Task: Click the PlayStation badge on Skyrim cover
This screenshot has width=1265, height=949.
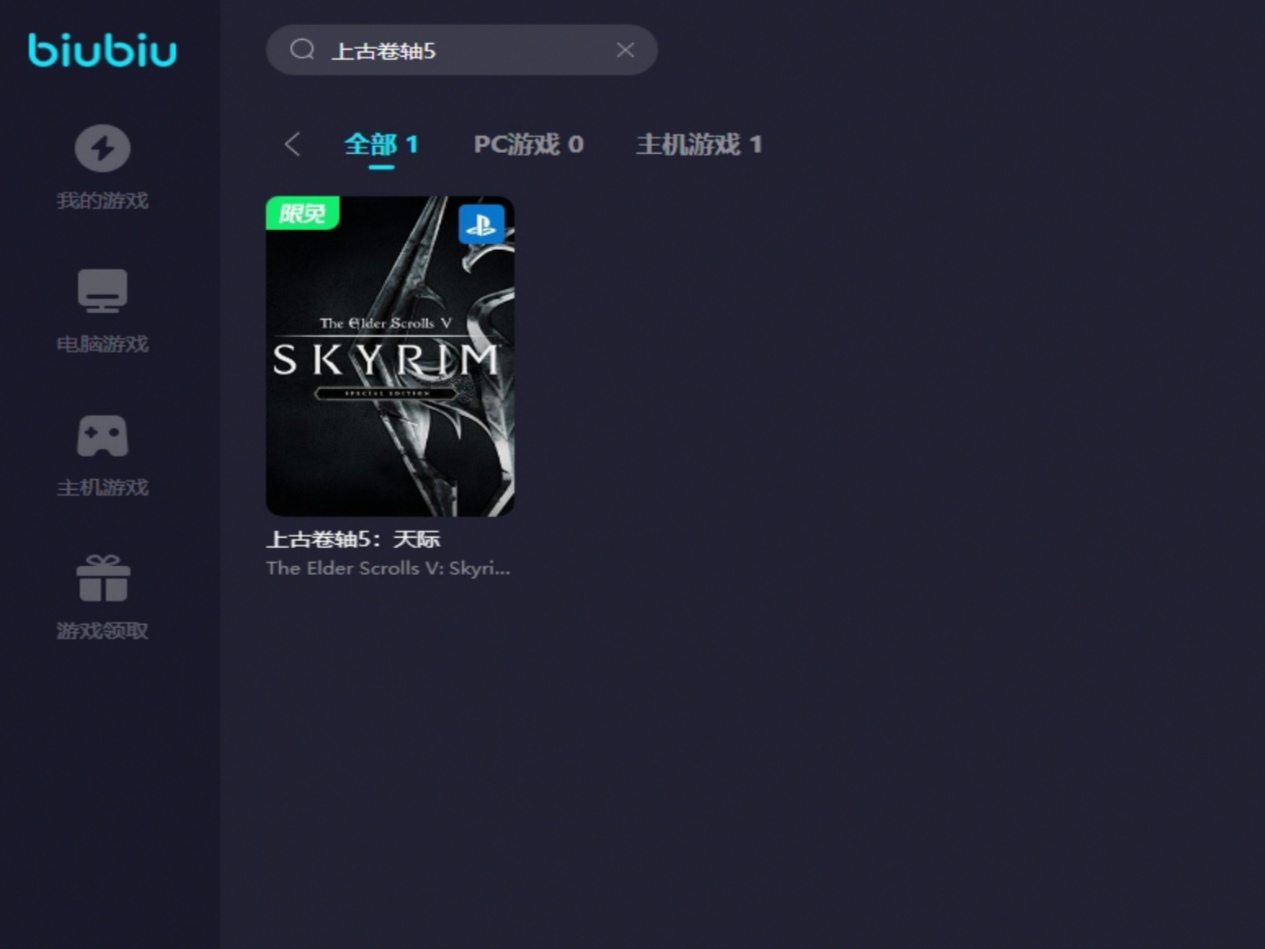Action: pyautogui.click(x=481, y=224)
